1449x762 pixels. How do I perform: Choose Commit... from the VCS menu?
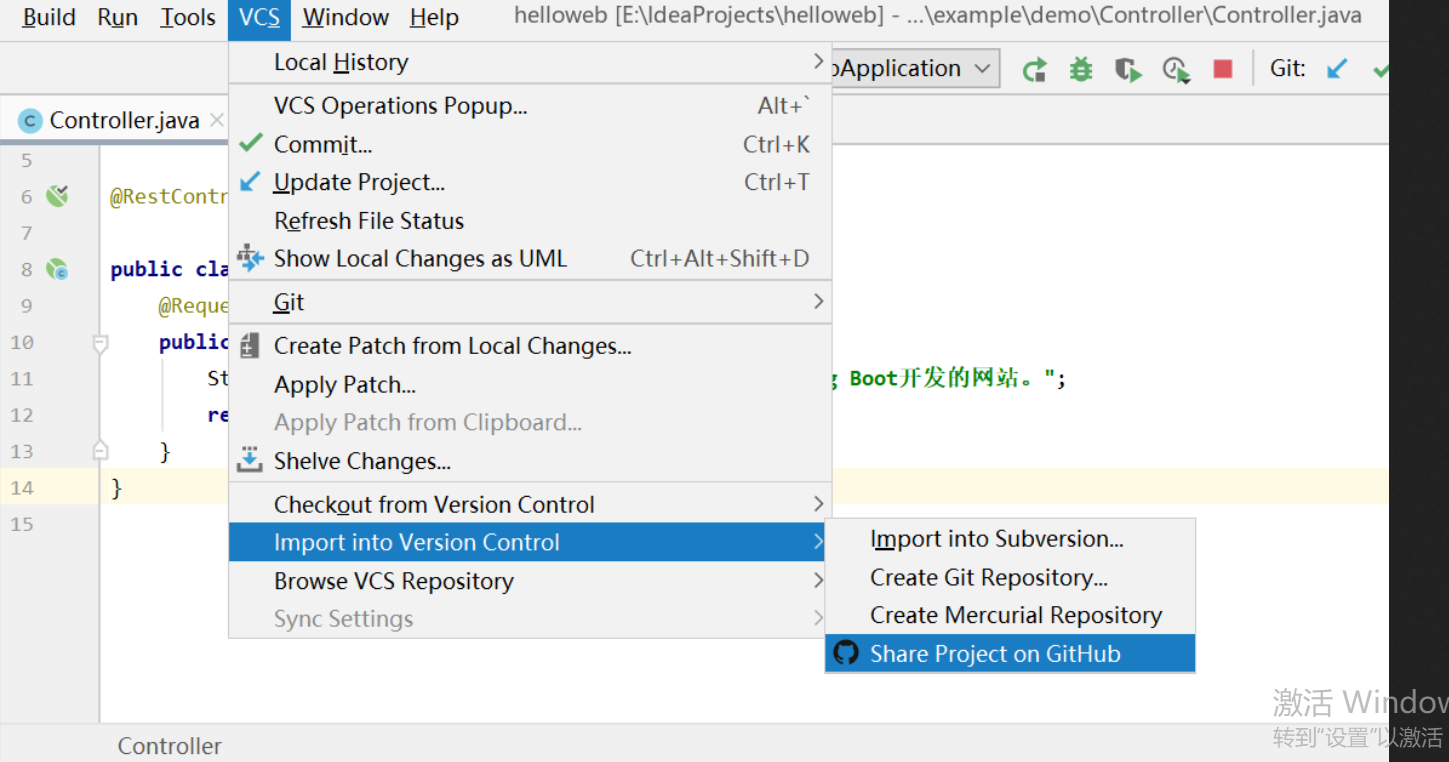coord(530,144)
